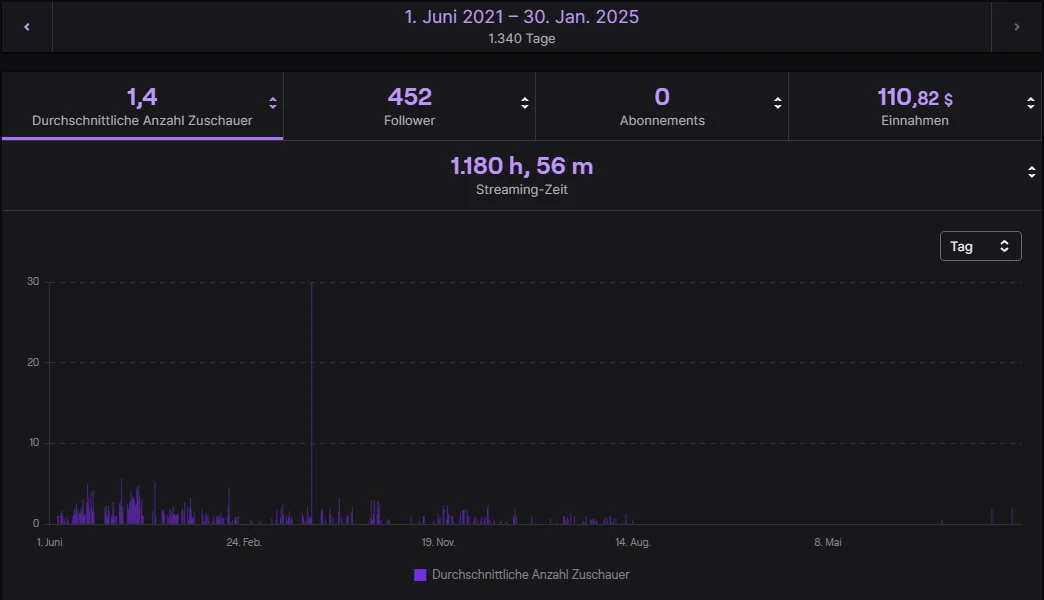Click up-down arrows on Durchschnittliche Anzahl Zuschauer tile
The image size is (1044, 600).
(272, 103)
